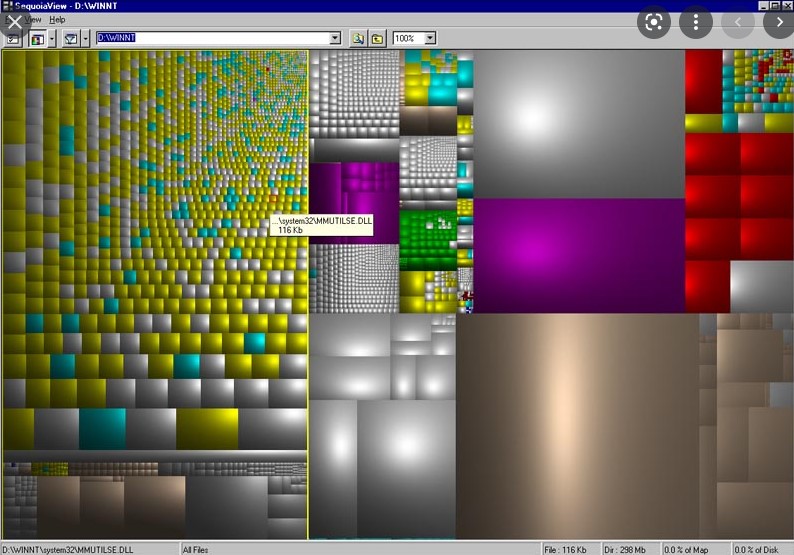Select the green cluster of files

[428, 241]
